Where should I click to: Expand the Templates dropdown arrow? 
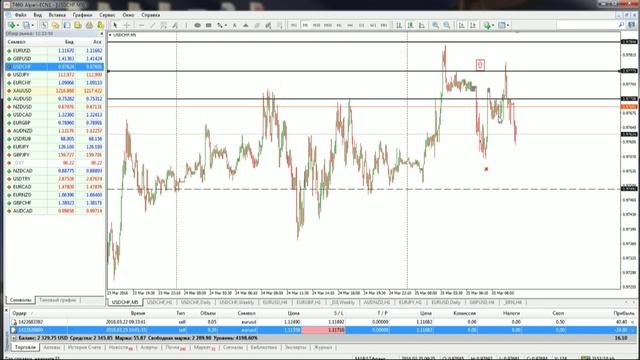508,25
